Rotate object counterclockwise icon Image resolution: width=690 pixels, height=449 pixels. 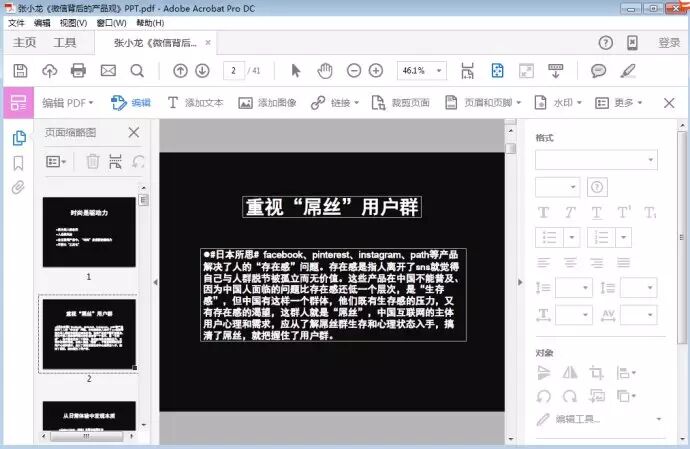point(543,396)
